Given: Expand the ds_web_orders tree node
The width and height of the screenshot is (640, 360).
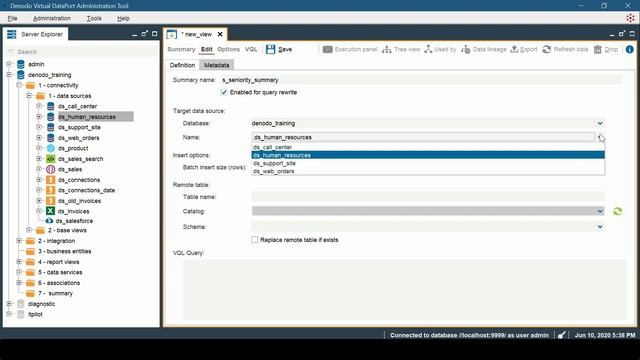Looking at the screenshot, I should click(x=39, y=138).
